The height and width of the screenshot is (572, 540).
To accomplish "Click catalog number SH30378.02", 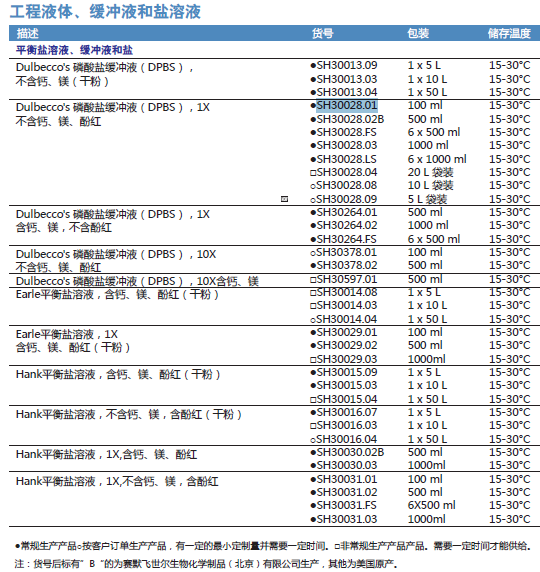I will point(347,265).
